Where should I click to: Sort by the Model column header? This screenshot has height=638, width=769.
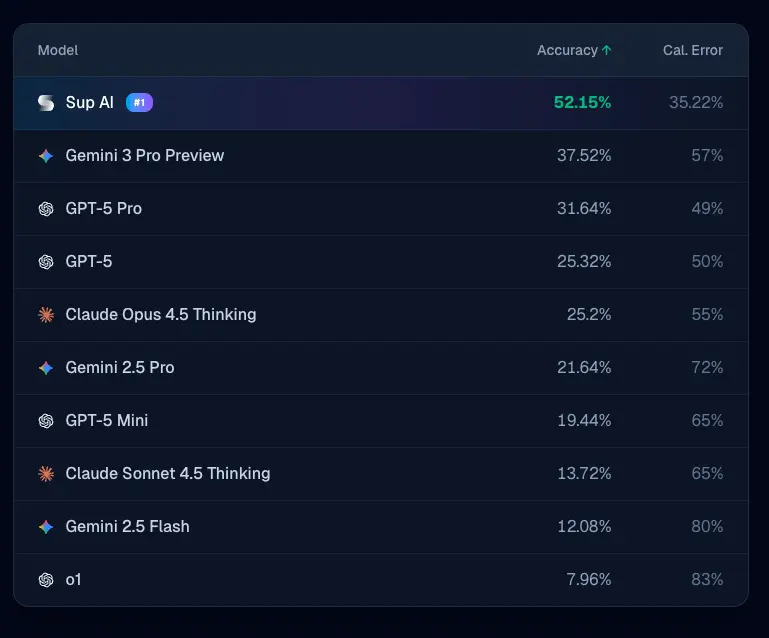point(58,50)
